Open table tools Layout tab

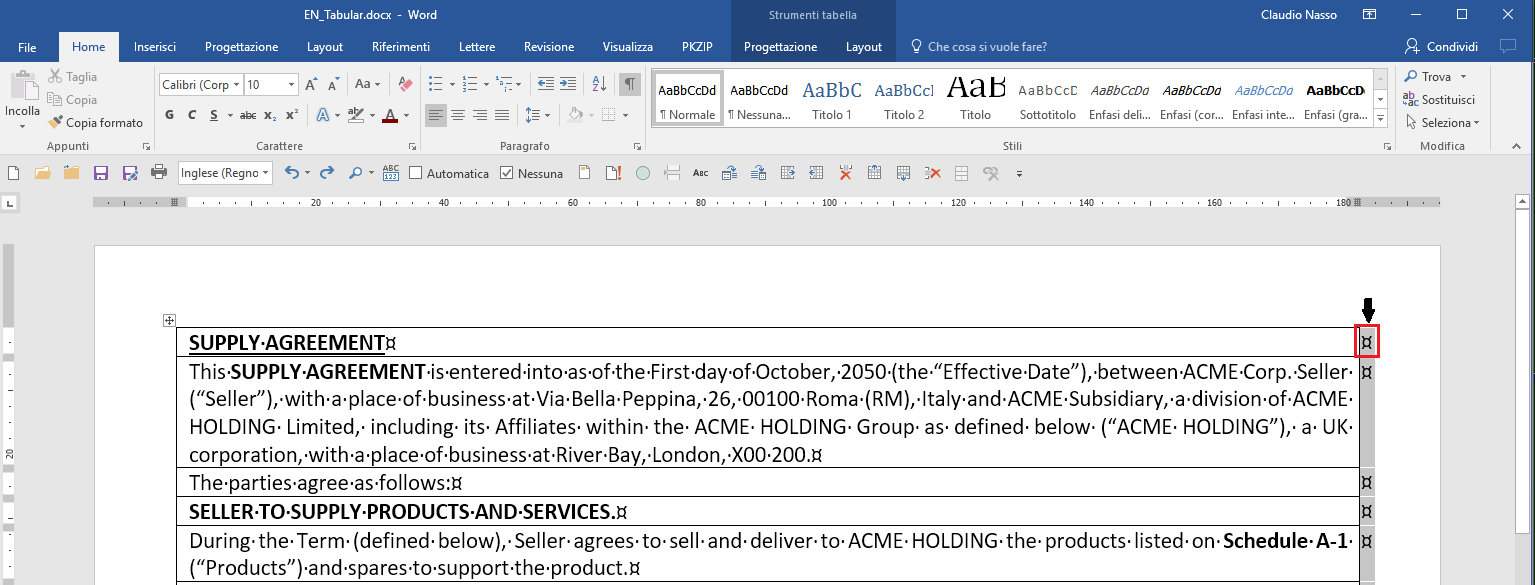(864, 47)
